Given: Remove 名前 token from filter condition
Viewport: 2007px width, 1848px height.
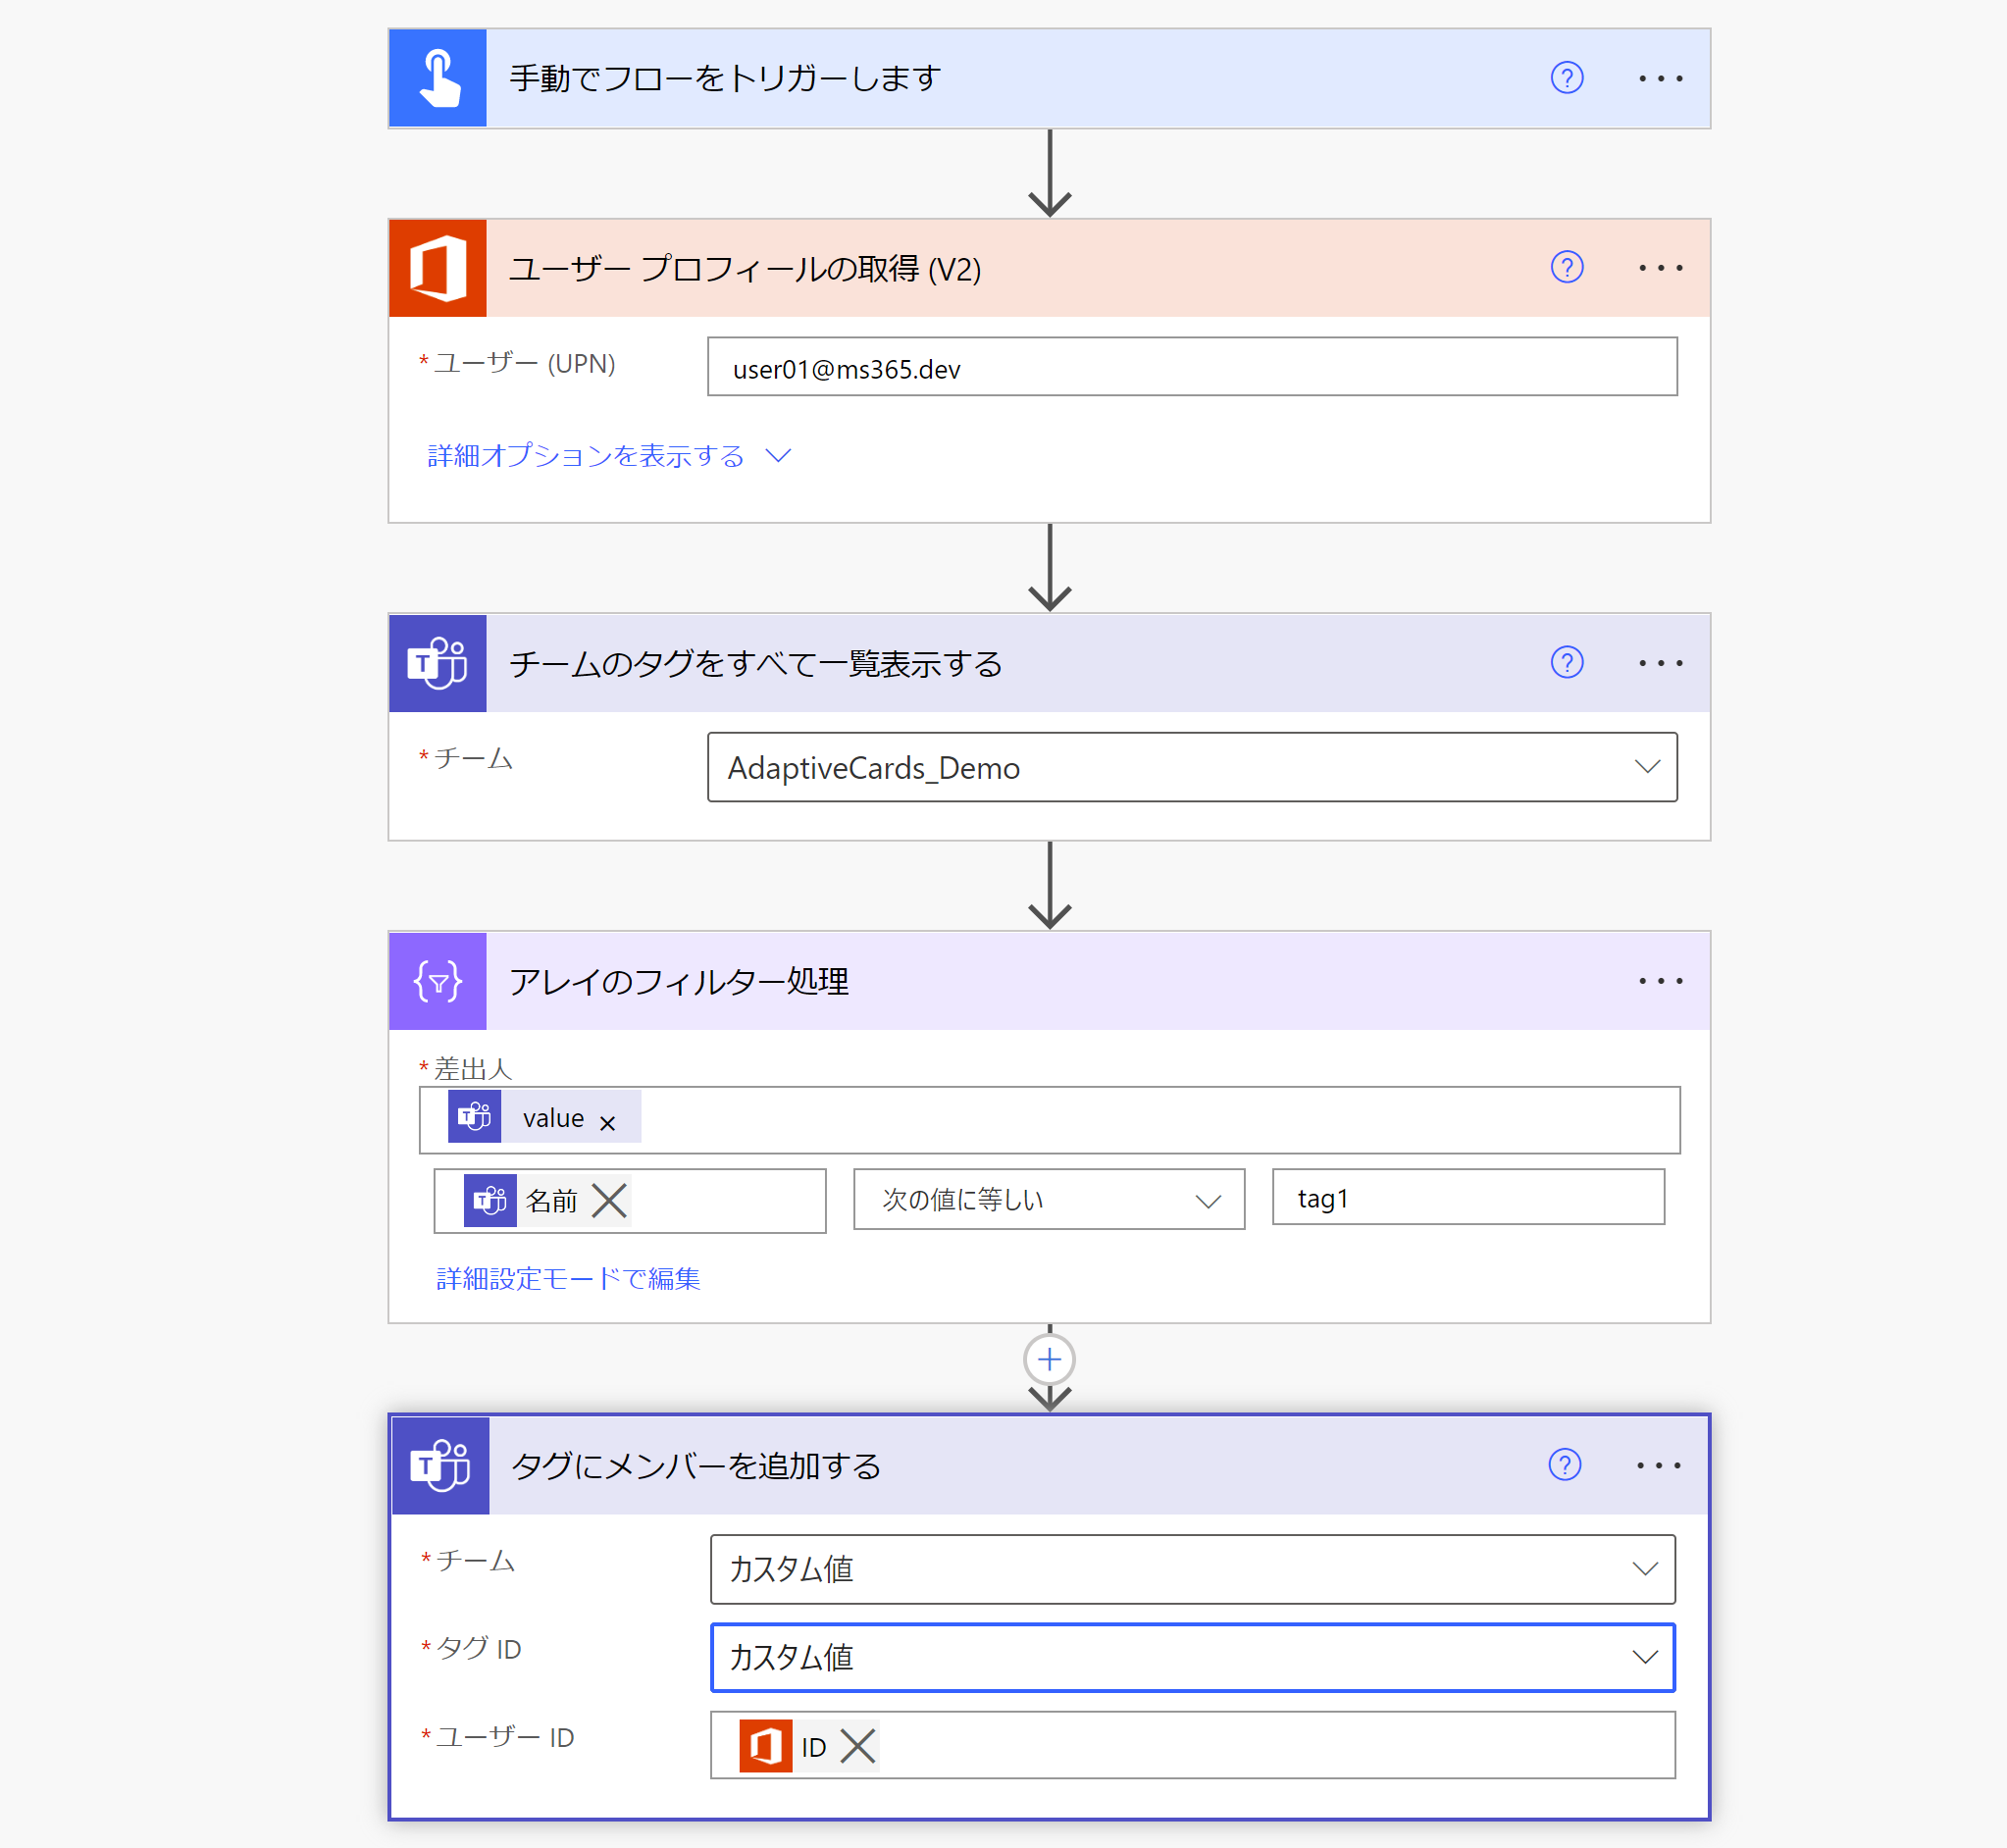Looking at the screenshot, I should click(608, 1200).
